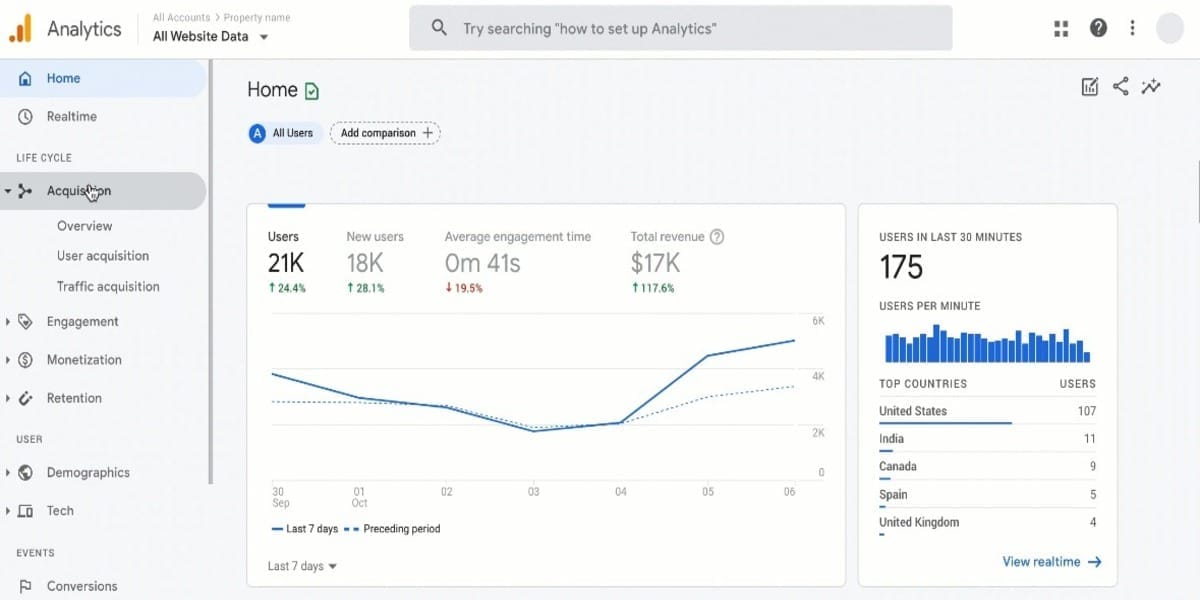Screen dimensions: 1200x600
Task: Click the Help question mark icon
Action: (x=1097, y=28)
